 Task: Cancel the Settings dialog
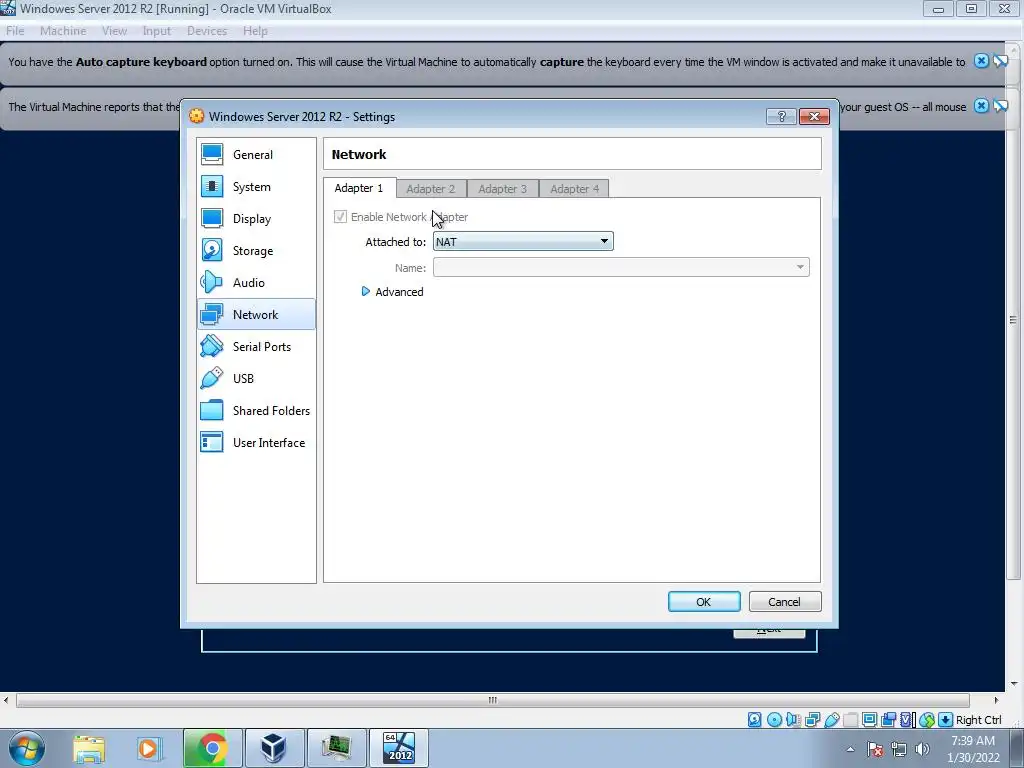tap(785, 601)
